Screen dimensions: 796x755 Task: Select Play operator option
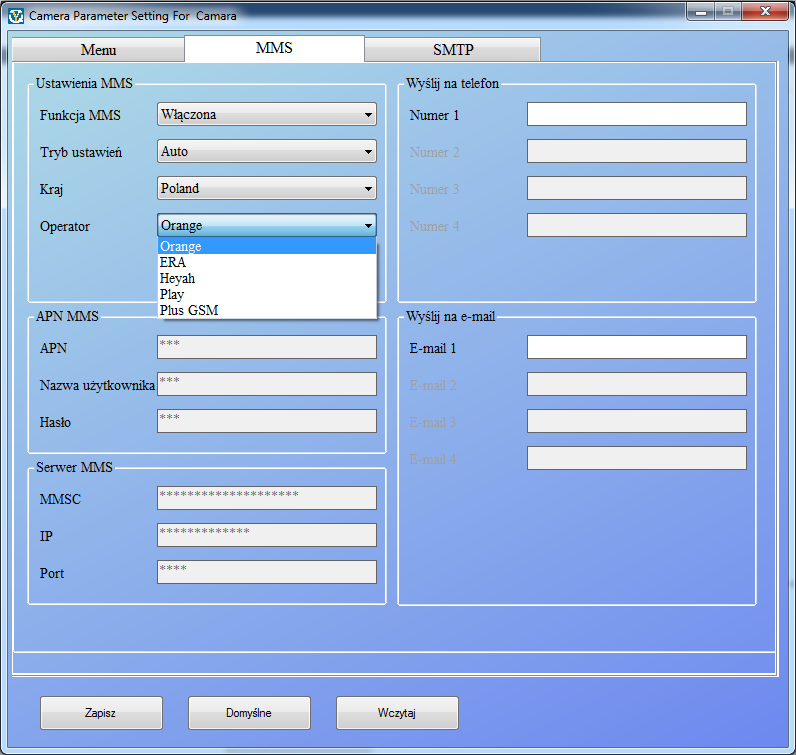(x=266, y=295)
